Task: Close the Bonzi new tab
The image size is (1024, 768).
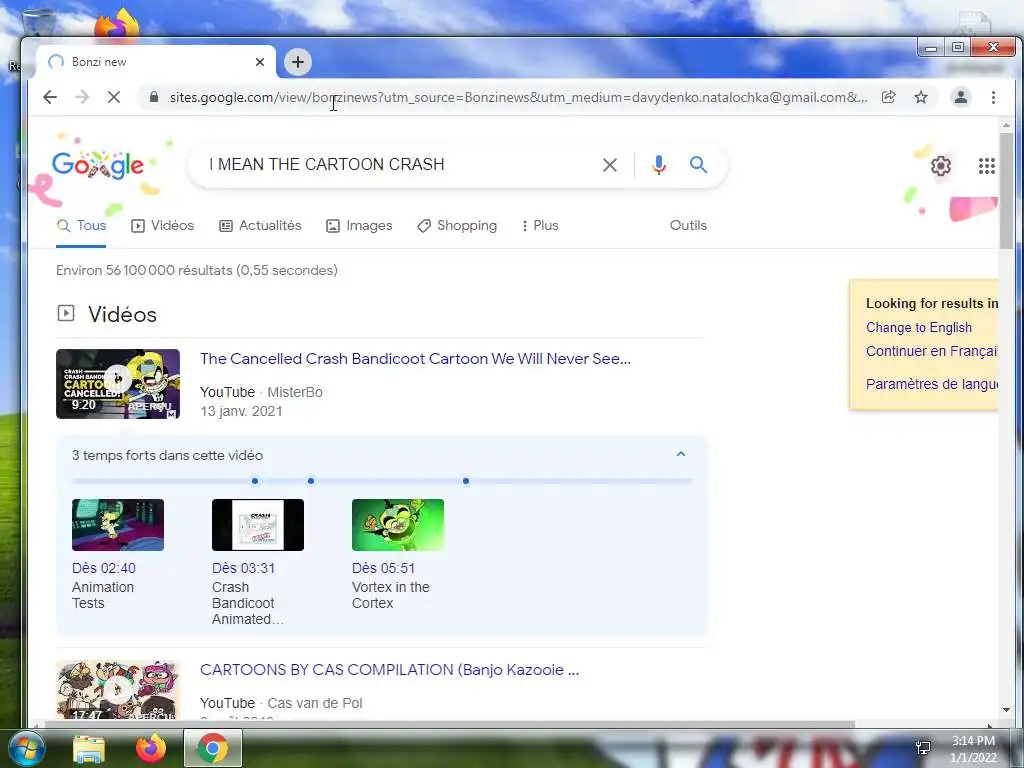Action: pos(260,62)
